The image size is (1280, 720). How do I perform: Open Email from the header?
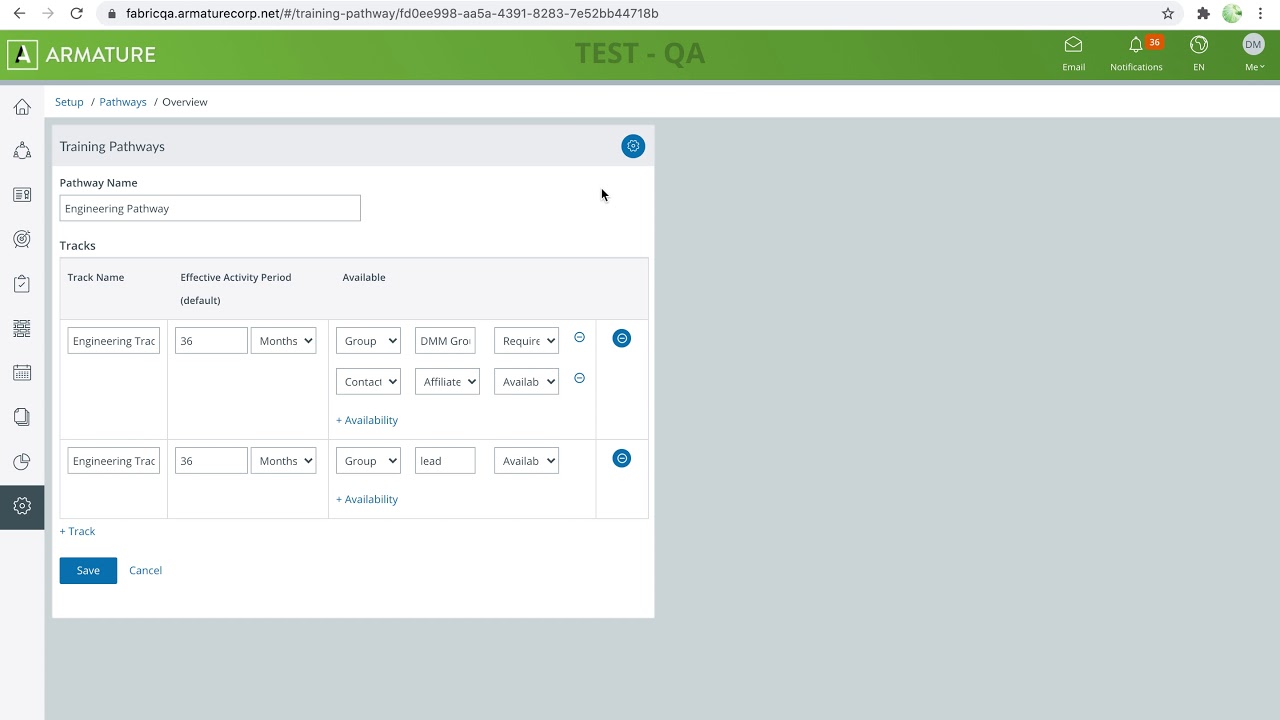[x=1073, y=54]
